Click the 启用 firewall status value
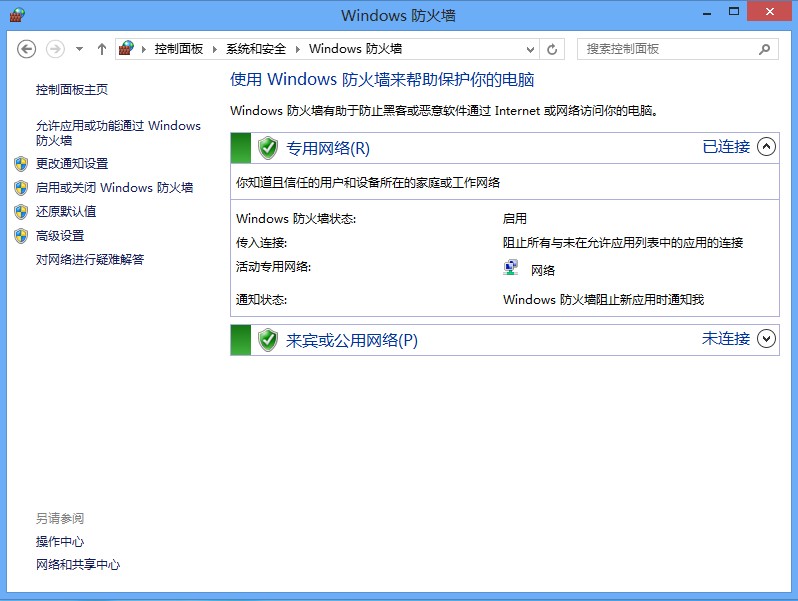 click(515, 218)
